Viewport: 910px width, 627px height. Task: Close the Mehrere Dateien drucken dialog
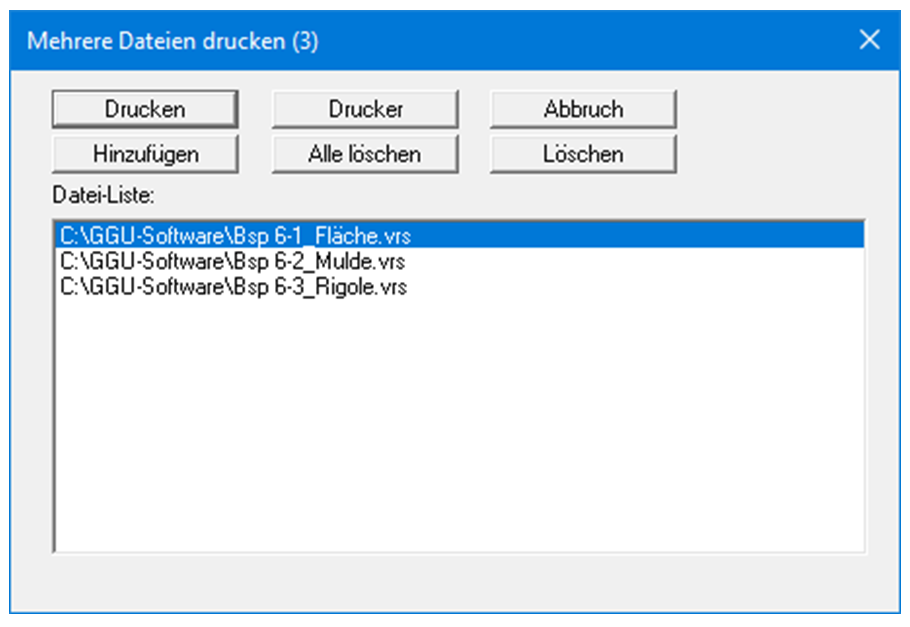pyautogui.click(x=870, y=40)
